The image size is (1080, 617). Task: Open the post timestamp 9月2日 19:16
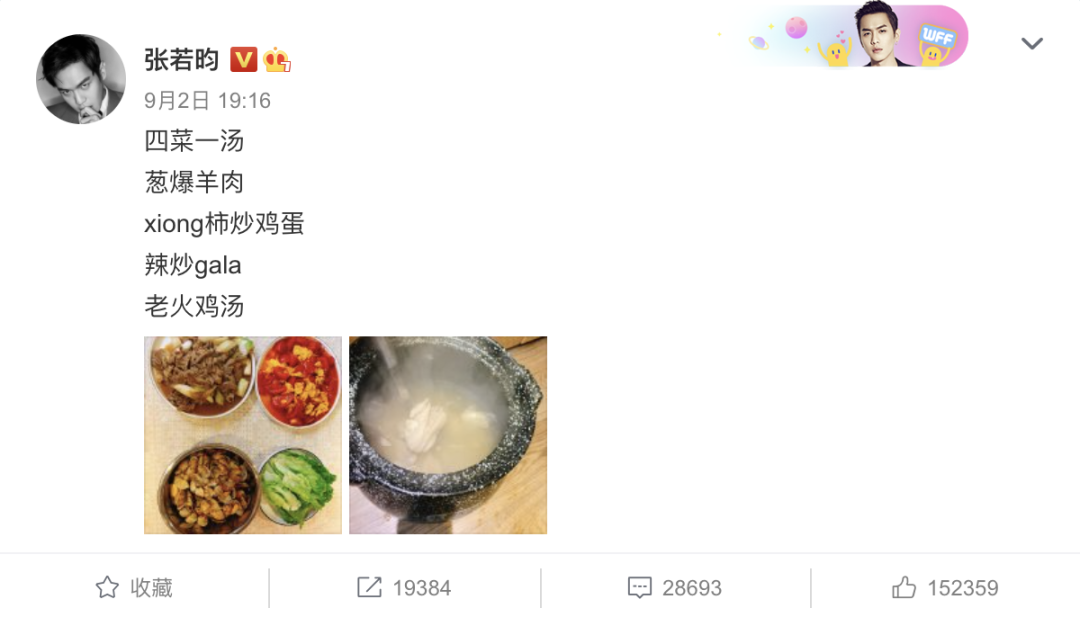(207, 101)
